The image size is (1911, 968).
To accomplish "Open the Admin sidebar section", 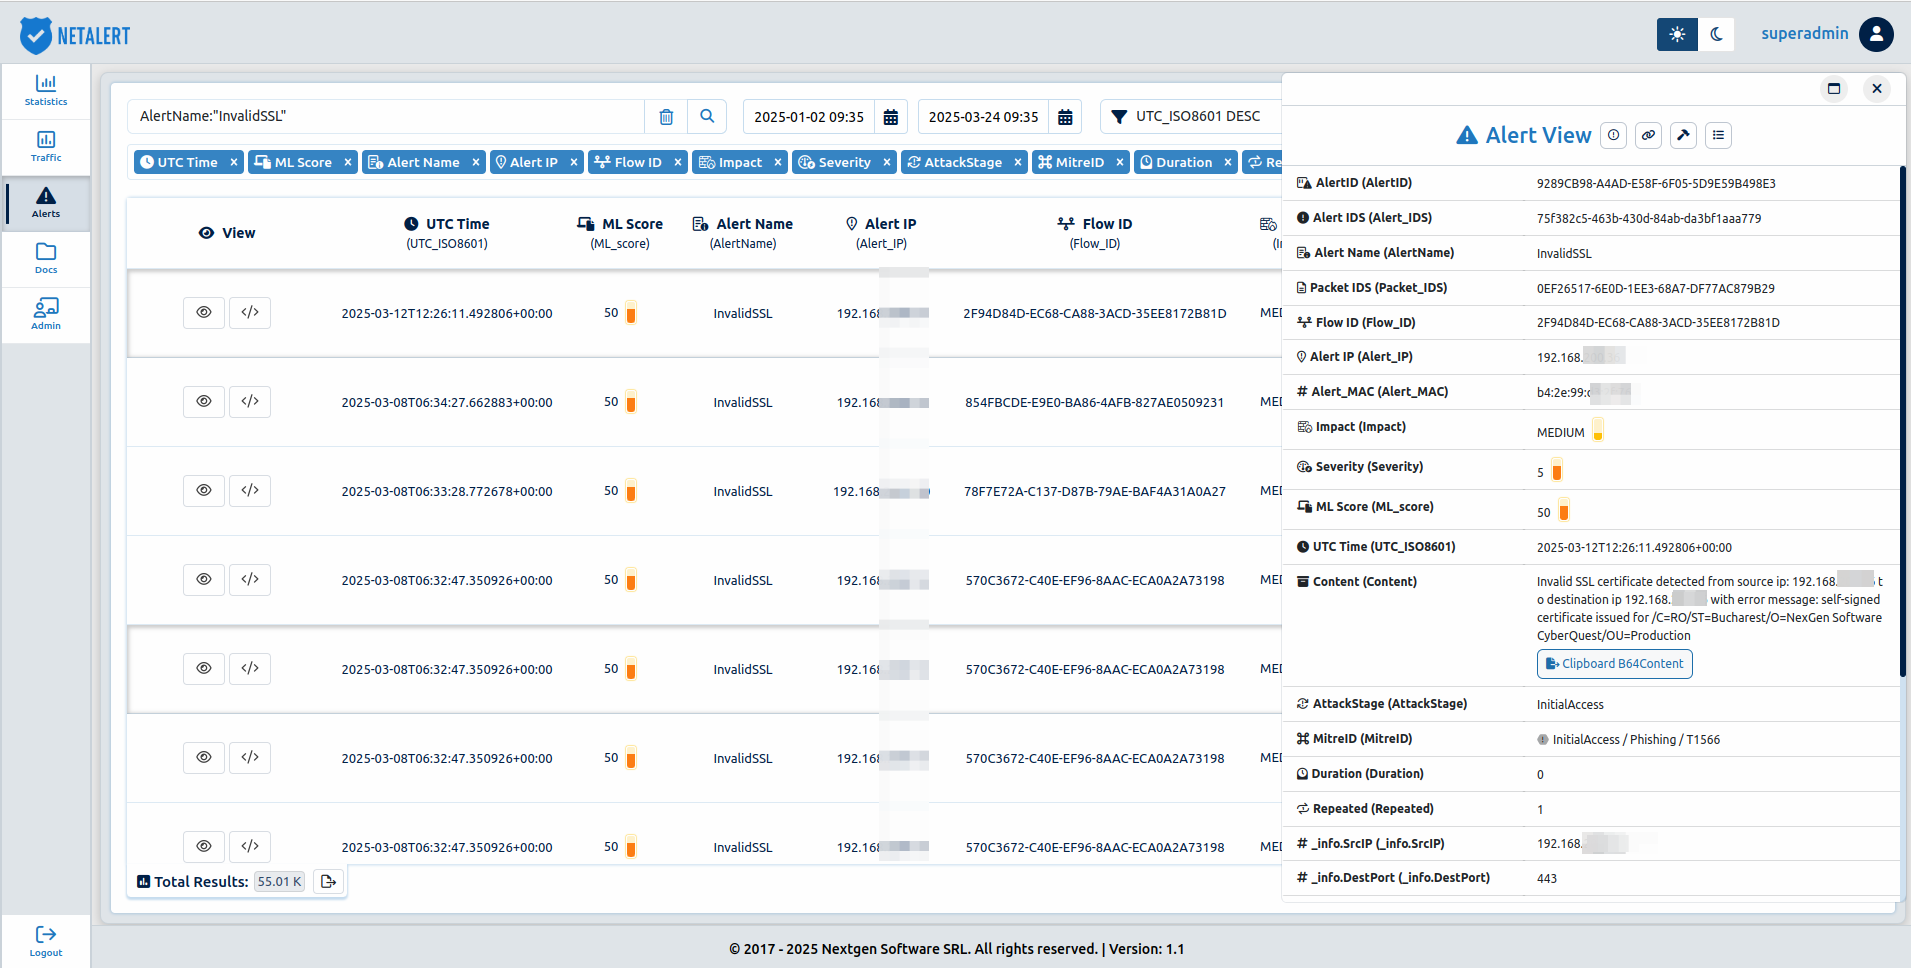I will (x=46, y=315).
